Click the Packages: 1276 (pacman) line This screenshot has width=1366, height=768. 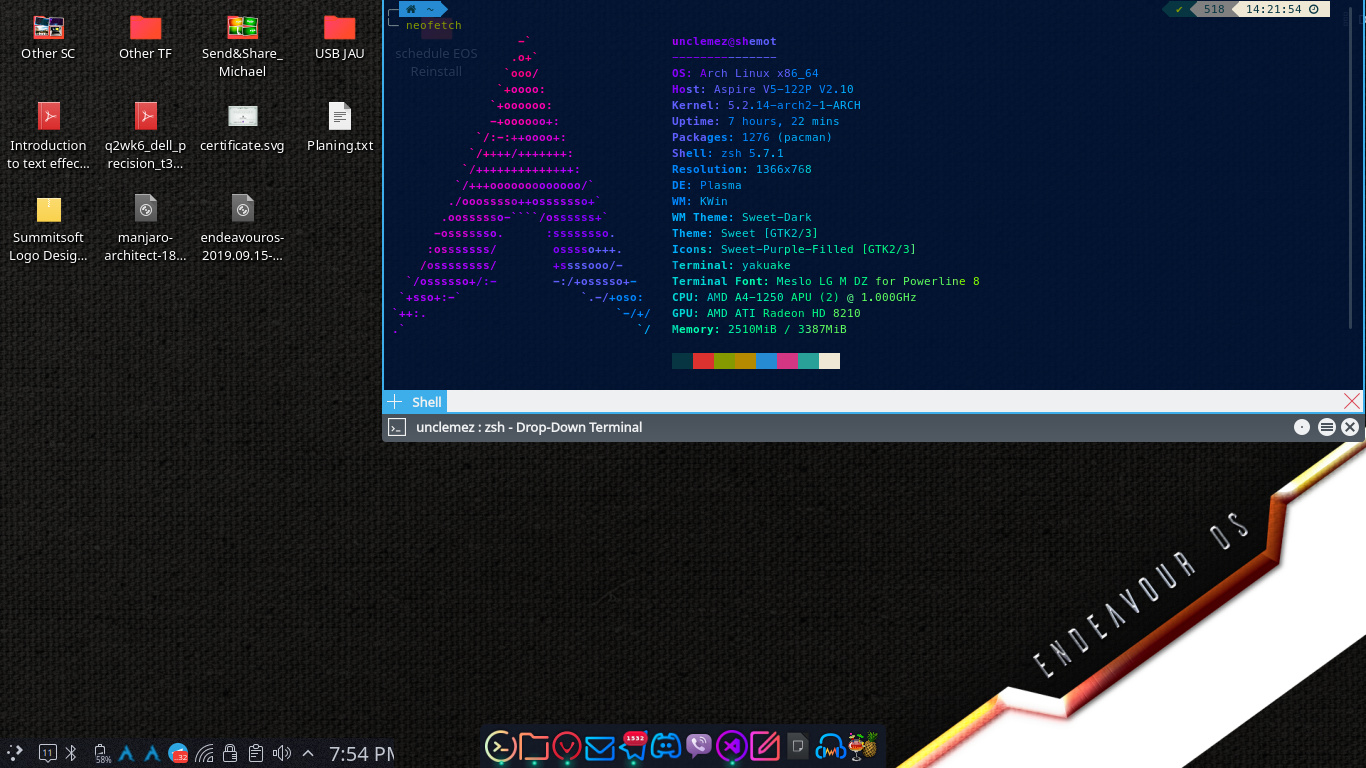752,137
